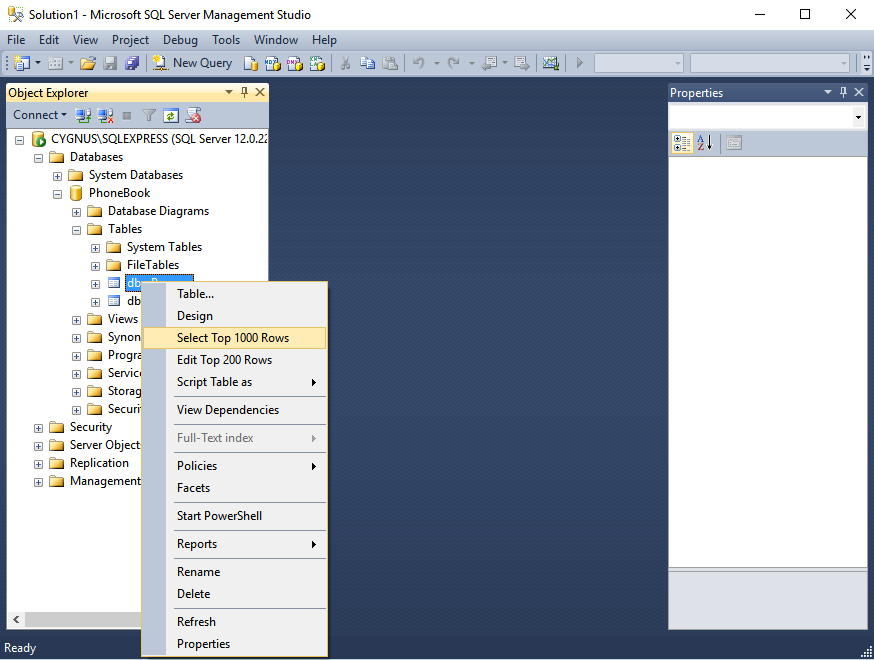This screenshot has width=874, height=660.
Task: Click Start PowerShell in context menu
Action: click(235, 516)
